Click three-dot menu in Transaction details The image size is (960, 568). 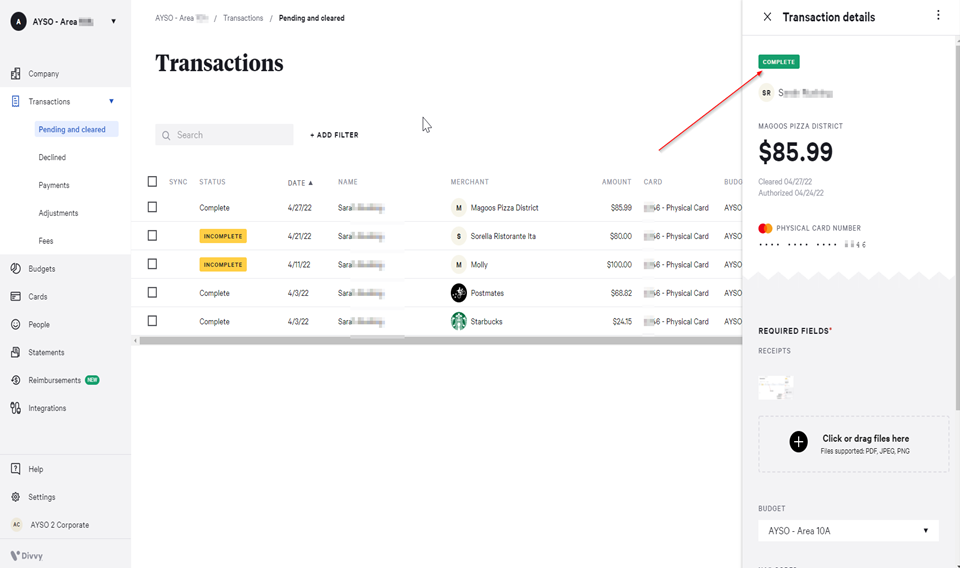click(937, 16)
